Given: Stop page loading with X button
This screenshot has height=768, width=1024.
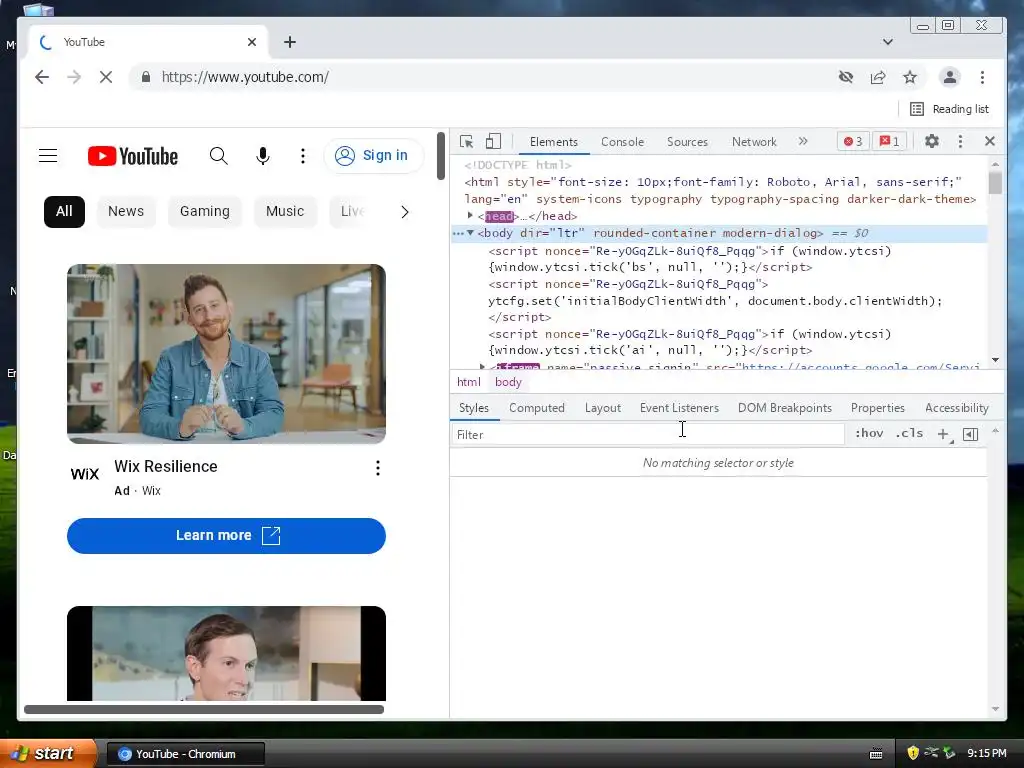Looking at the screenshot, I should [x=106, y=77].
